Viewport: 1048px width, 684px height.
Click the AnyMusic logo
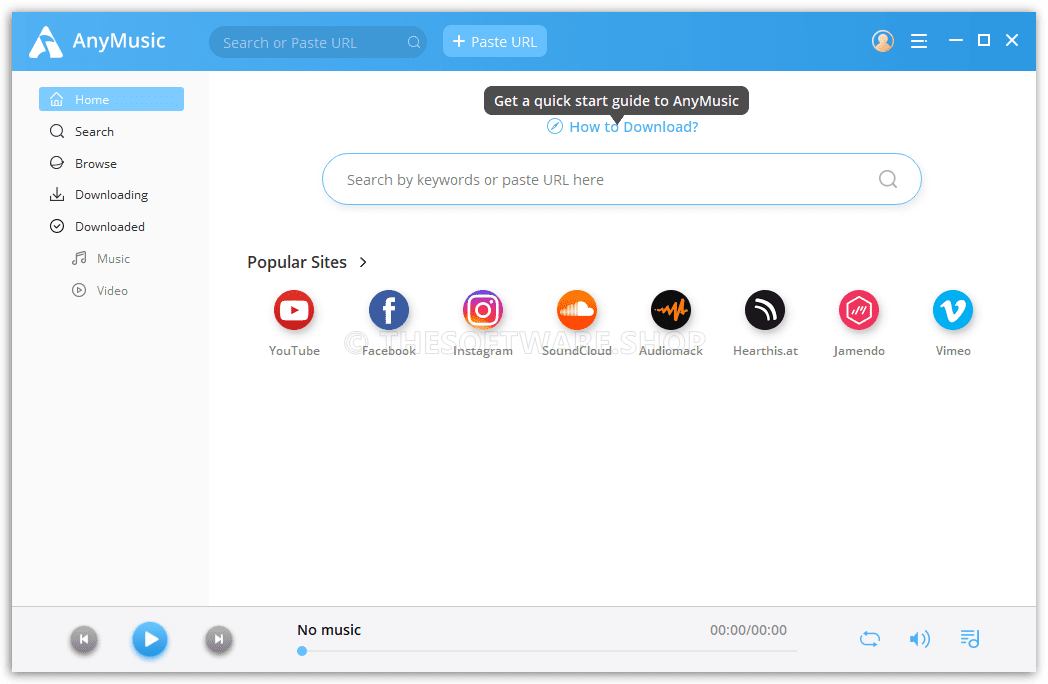(46, 41)
